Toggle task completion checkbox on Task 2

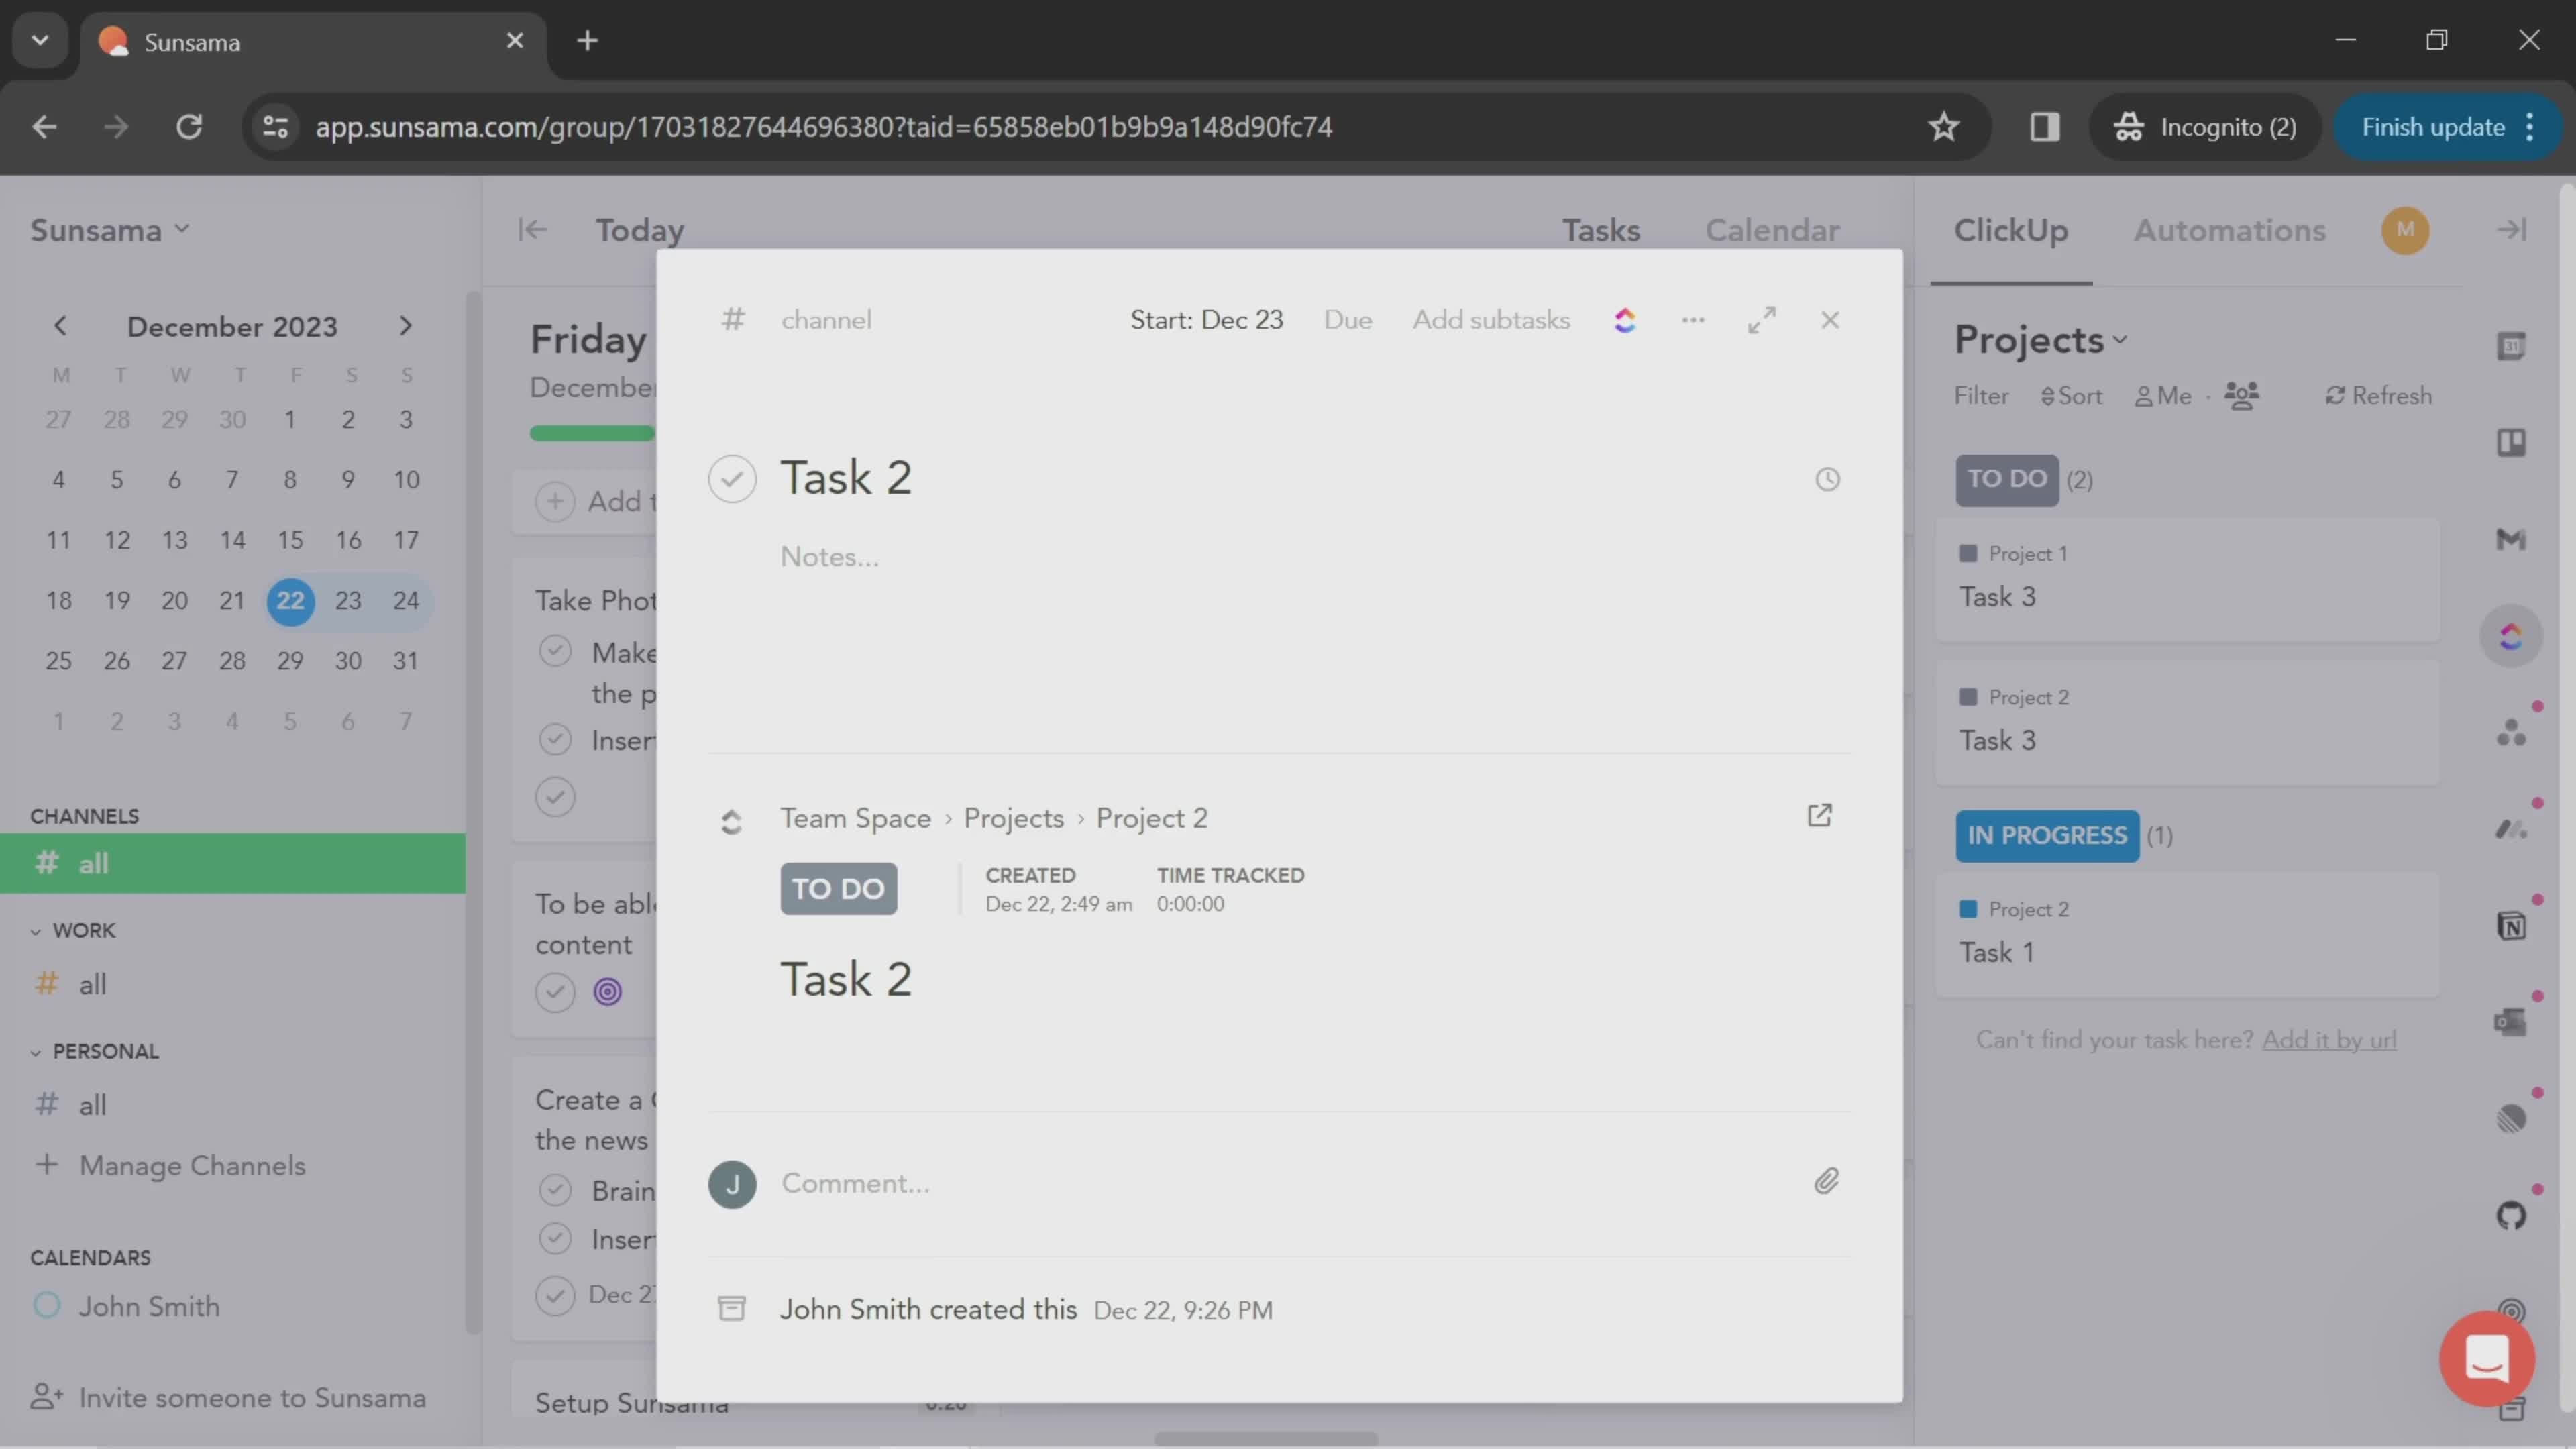click(x=733, y=478)
